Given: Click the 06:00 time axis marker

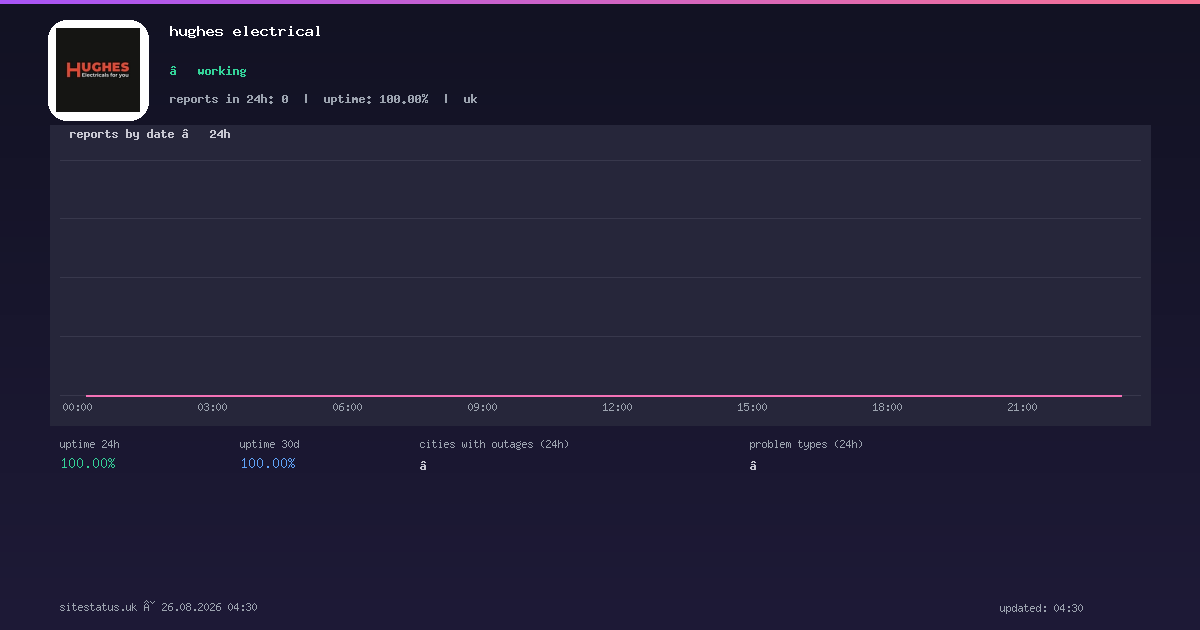Looking at the screenshot, I should (x=347, y=407).
